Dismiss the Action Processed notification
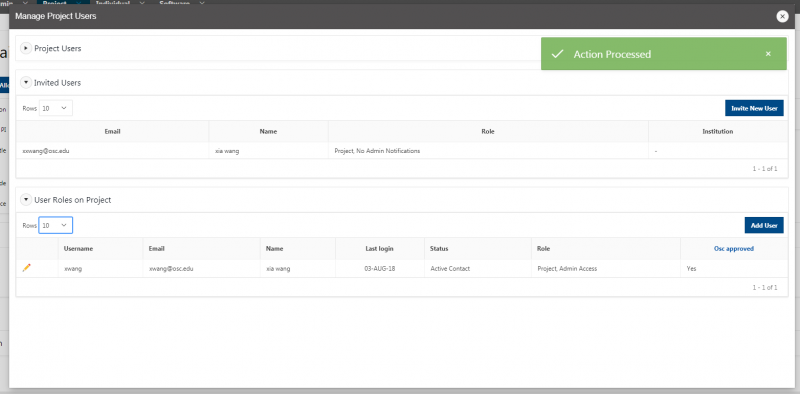 click(x=768, y=54)
